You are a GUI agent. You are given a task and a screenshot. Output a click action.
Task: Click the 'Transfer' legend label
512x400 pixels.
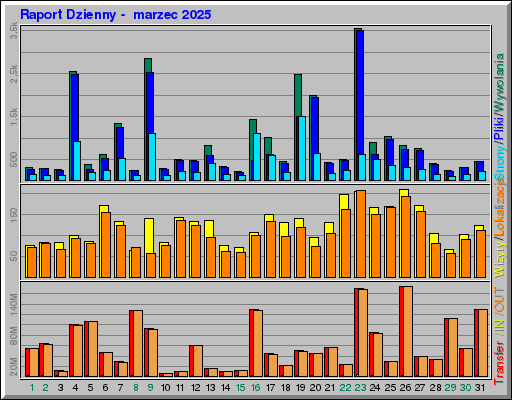(x=500, y=362)
